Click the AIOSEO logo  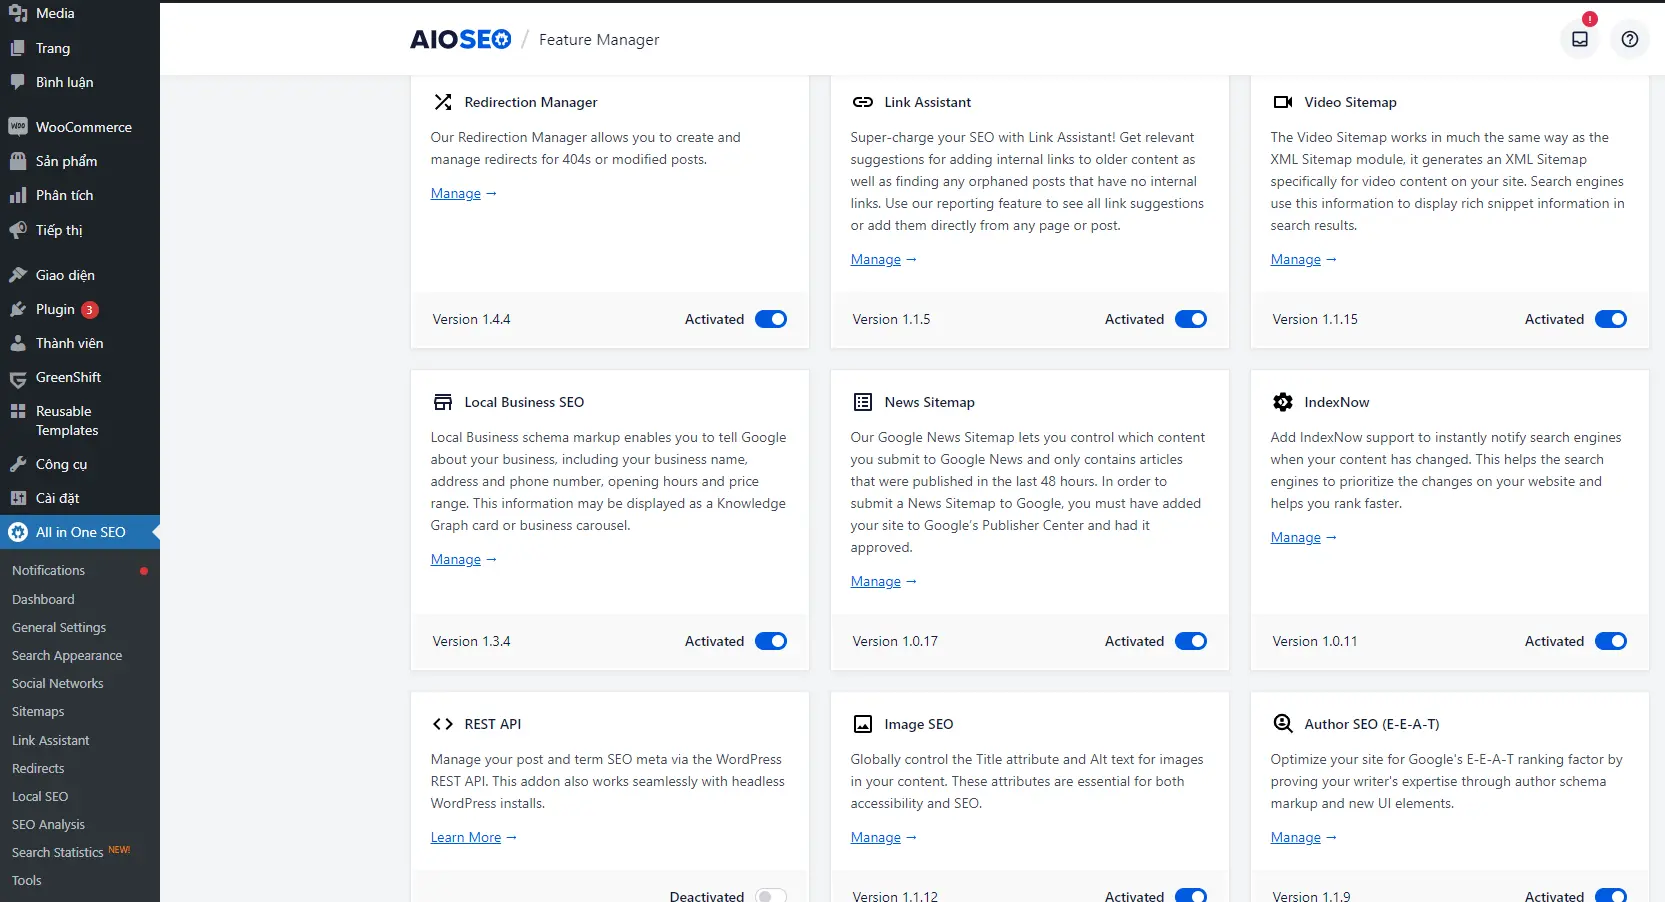tap(461, 39)
